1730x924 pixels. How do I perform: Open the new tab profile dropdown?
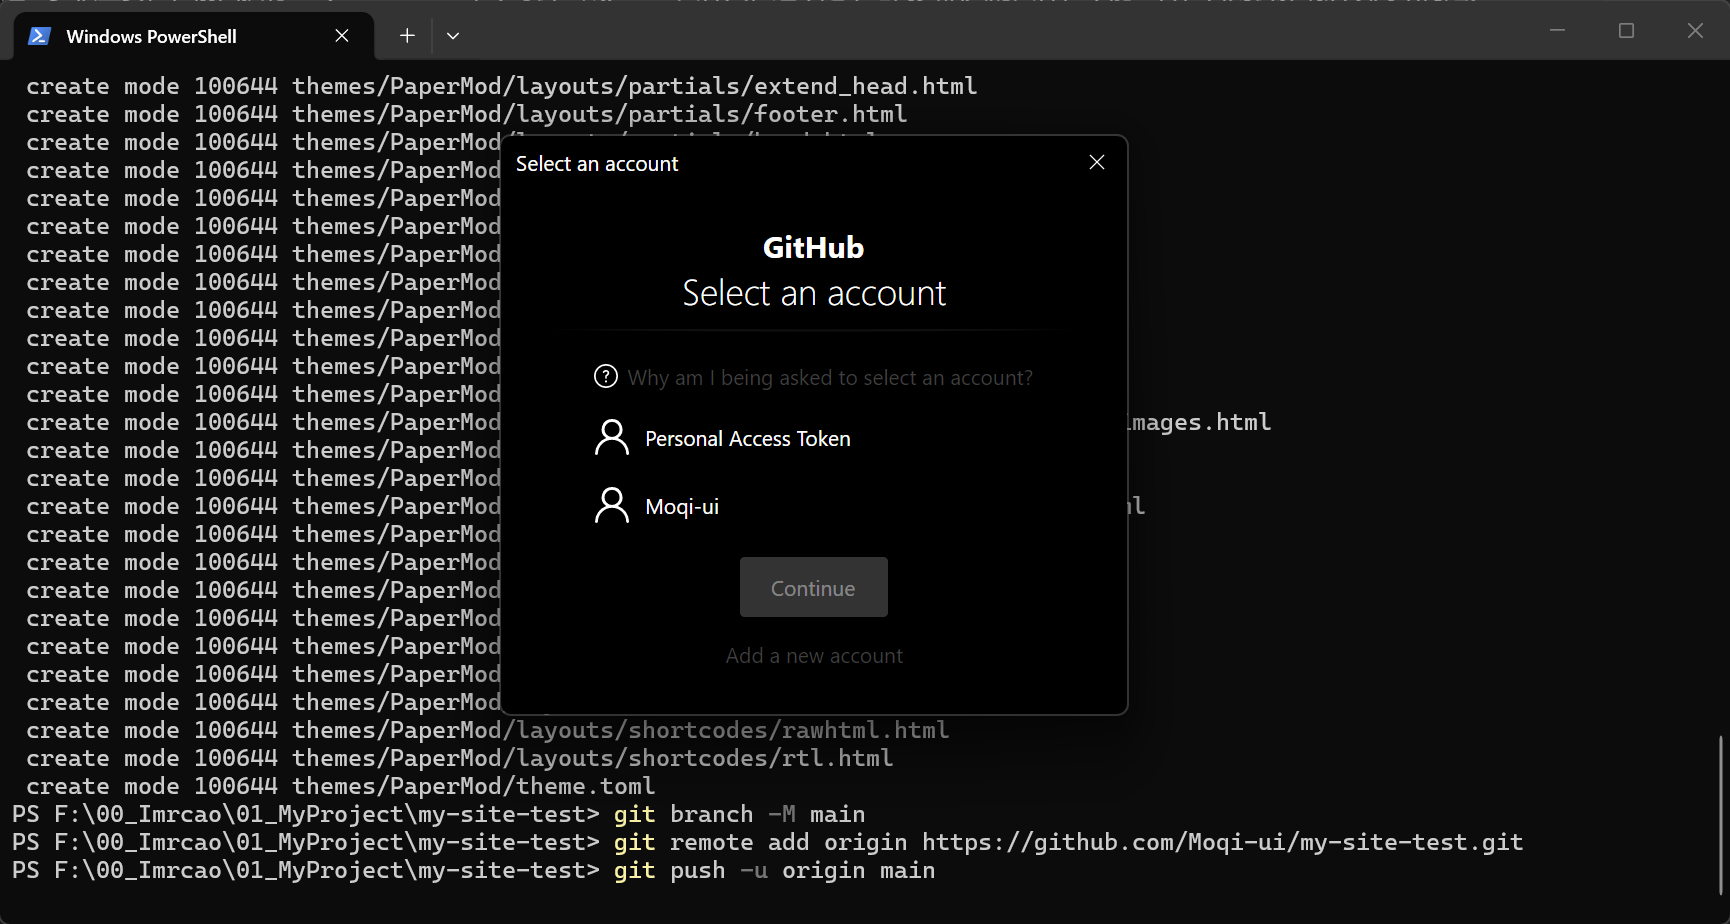(453, 36)
